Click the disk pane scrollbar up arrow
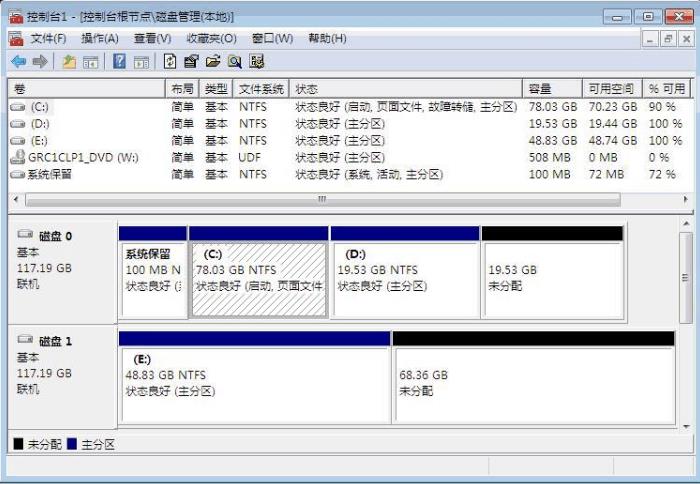This screenshot has width=700, height=484. tap(686, 223)
